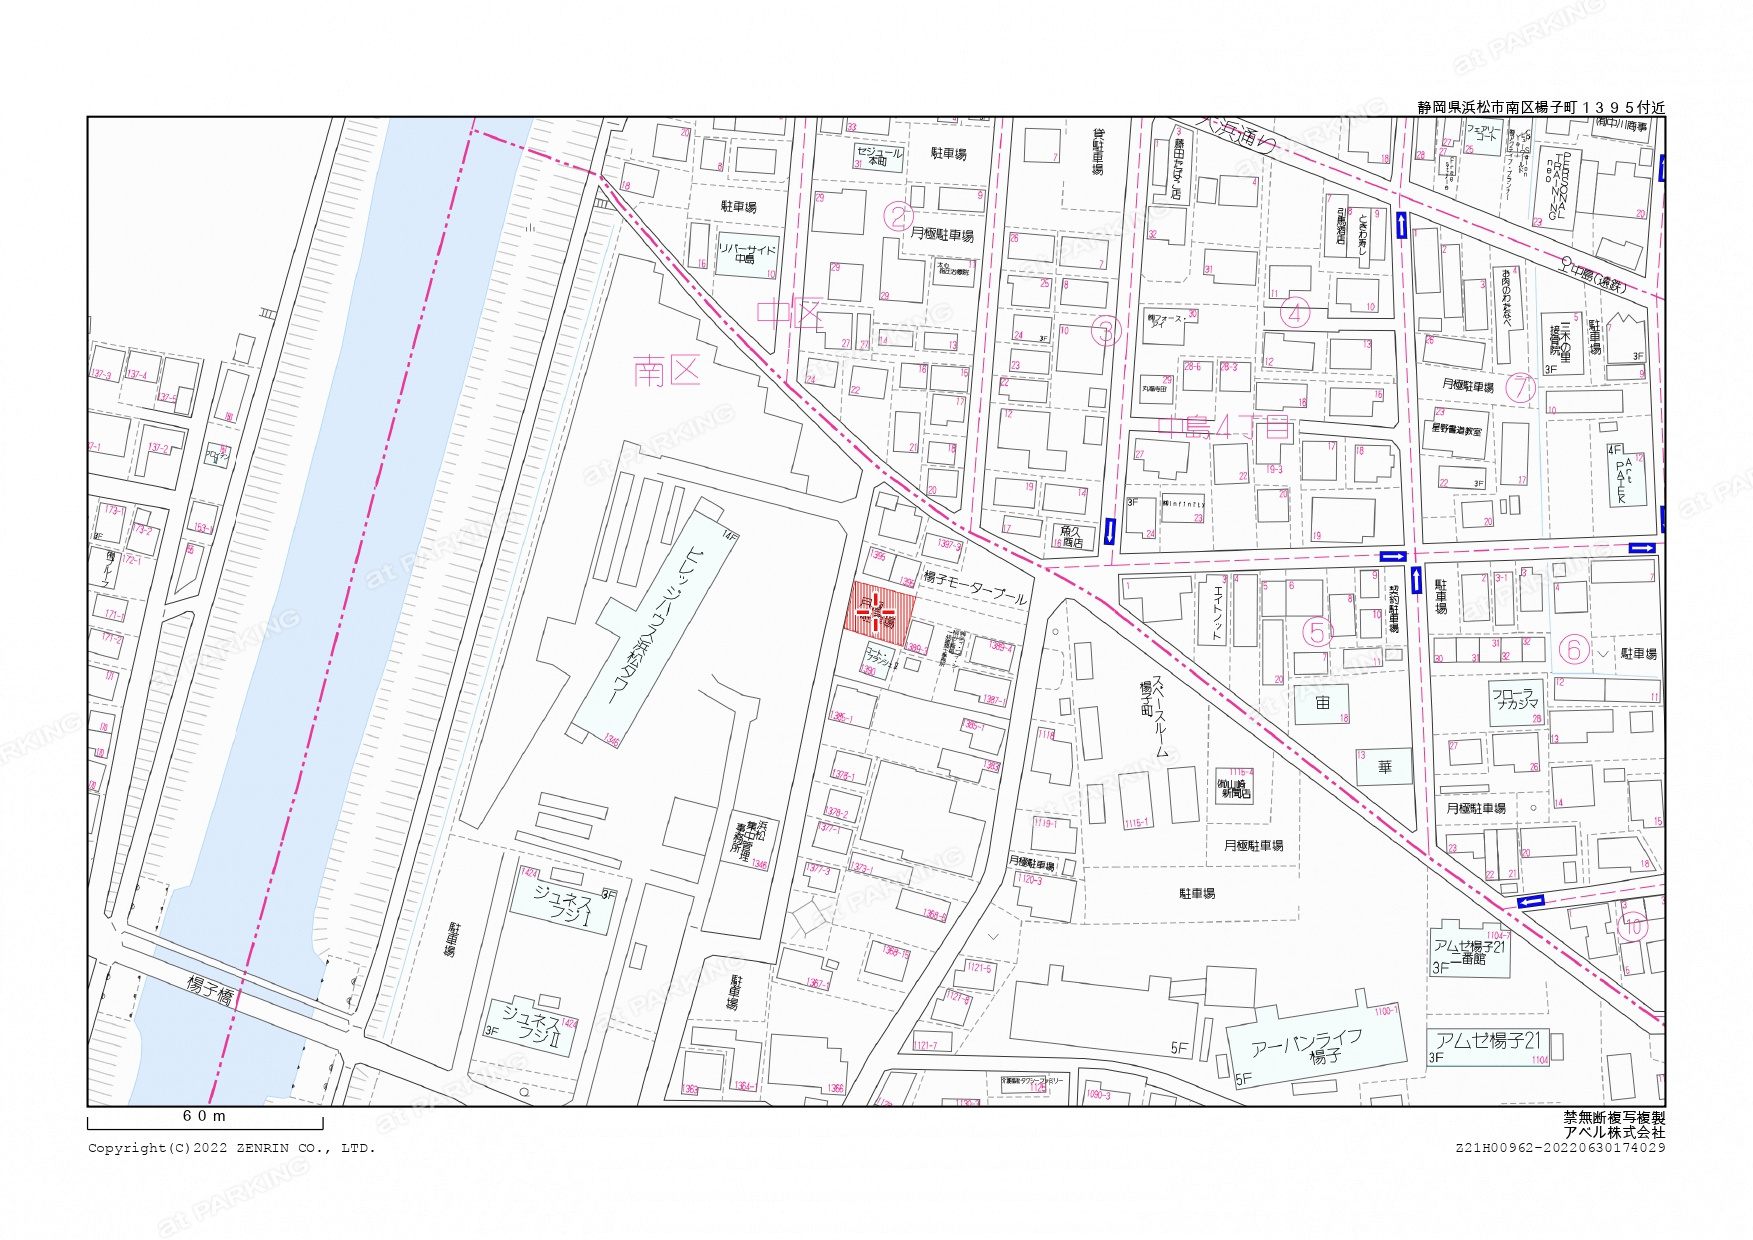
Task: Click blue up arrow beside 契約駐車場
Action: click(x=1416, y=580)
